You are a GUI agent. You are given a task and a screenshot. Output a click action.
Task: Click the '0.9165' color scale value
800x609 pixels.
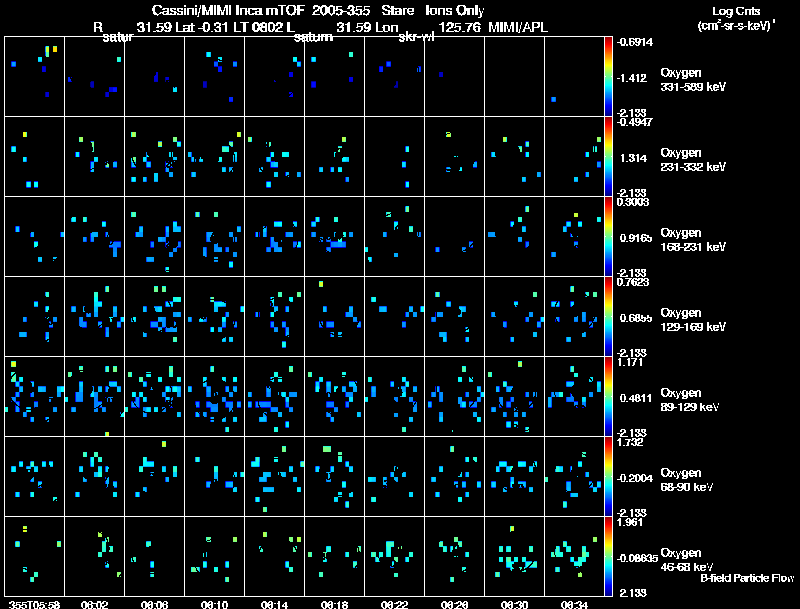click(634, 238)
